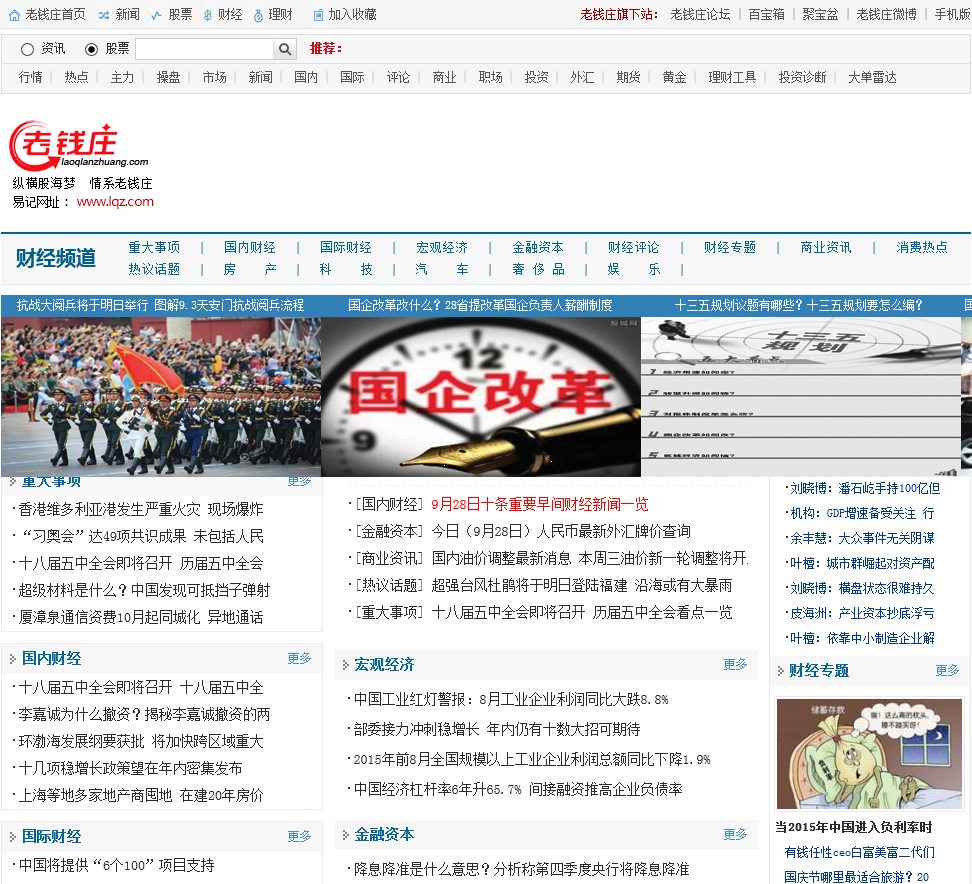Click the news icon beside 新闻
Image resolution: width=972 pixels, height=884 pixels.
point(104,15)
